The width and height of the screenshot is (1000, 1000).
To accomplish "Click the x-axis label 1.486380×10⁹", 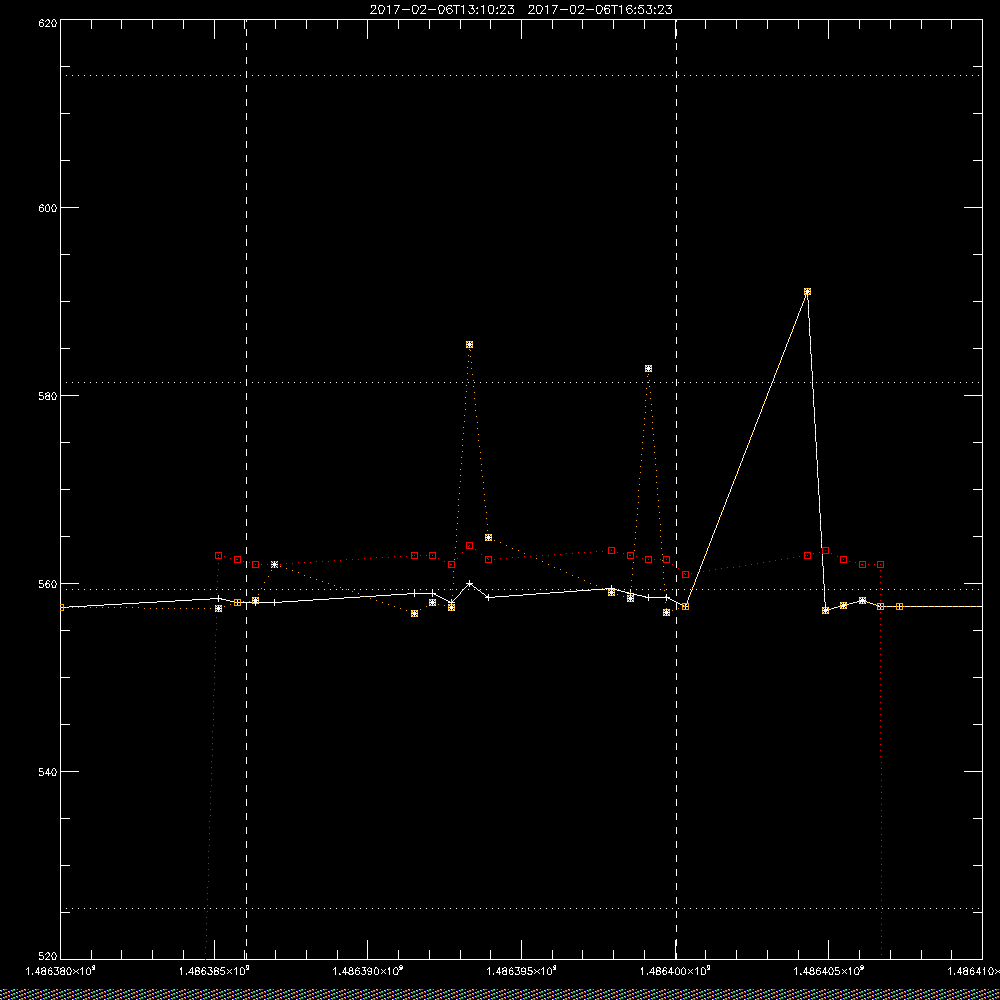I will (60, 971).
